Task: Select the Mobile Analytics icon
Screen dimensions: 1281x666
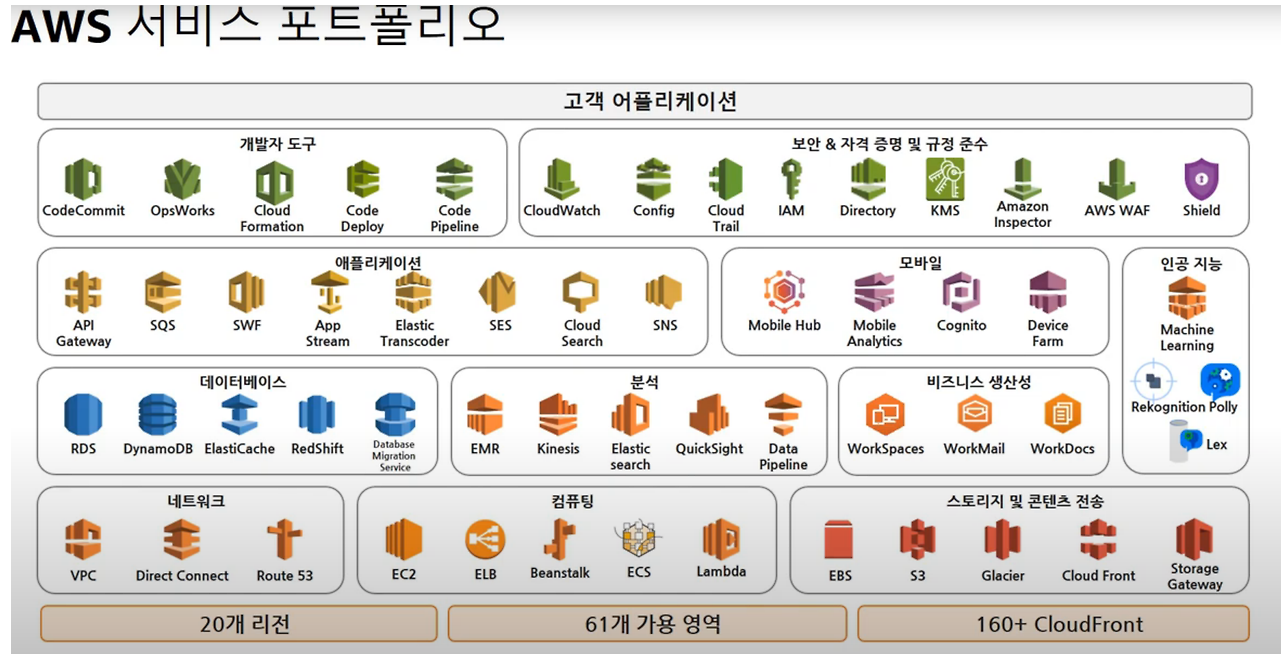Action: (x=874, y=293)
